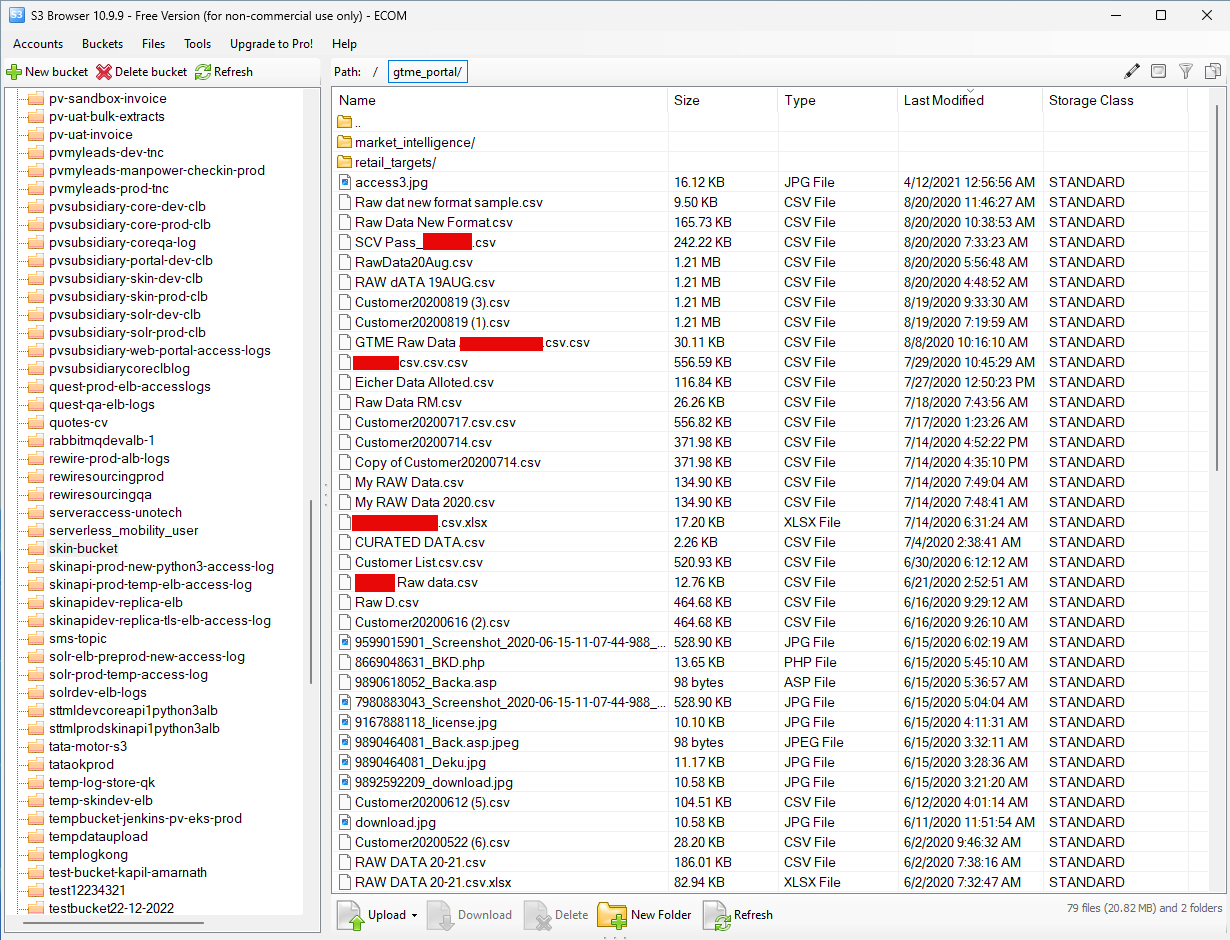Open the Tools menu
This screenshot has height=940, width=1230.
197,44
